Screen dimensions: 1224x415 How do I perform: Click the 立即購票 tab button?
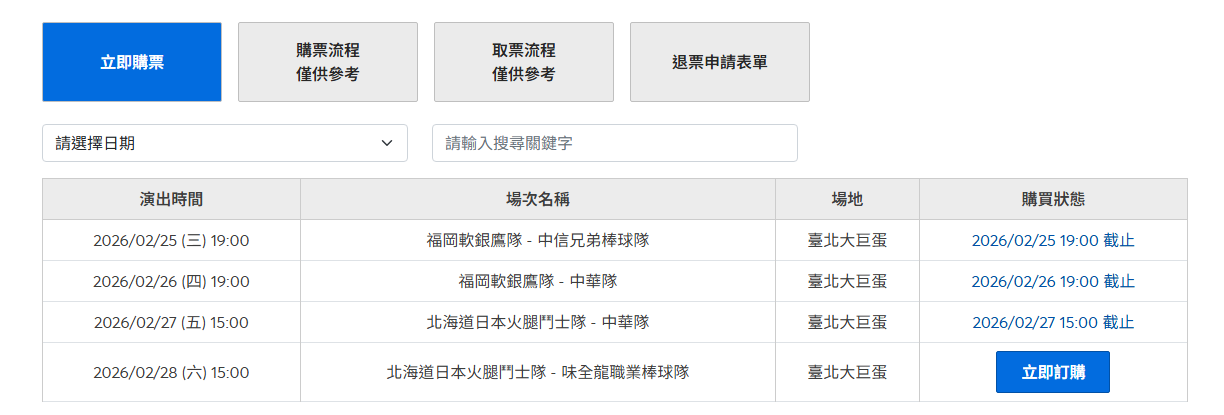132,62
